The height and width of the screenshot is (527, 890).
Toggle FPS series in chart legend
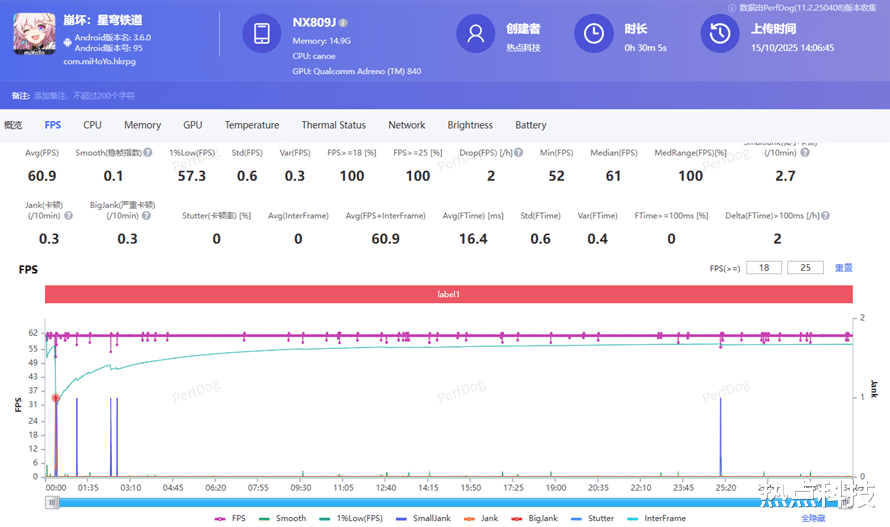pos(230,518)
